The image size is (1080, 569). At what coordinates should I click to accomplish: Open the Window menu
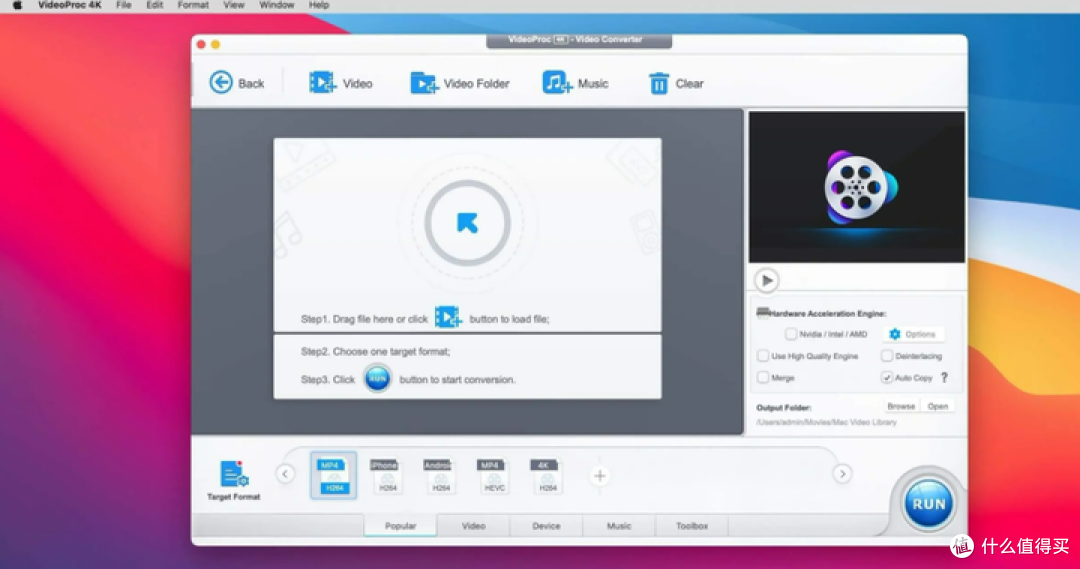276,5
